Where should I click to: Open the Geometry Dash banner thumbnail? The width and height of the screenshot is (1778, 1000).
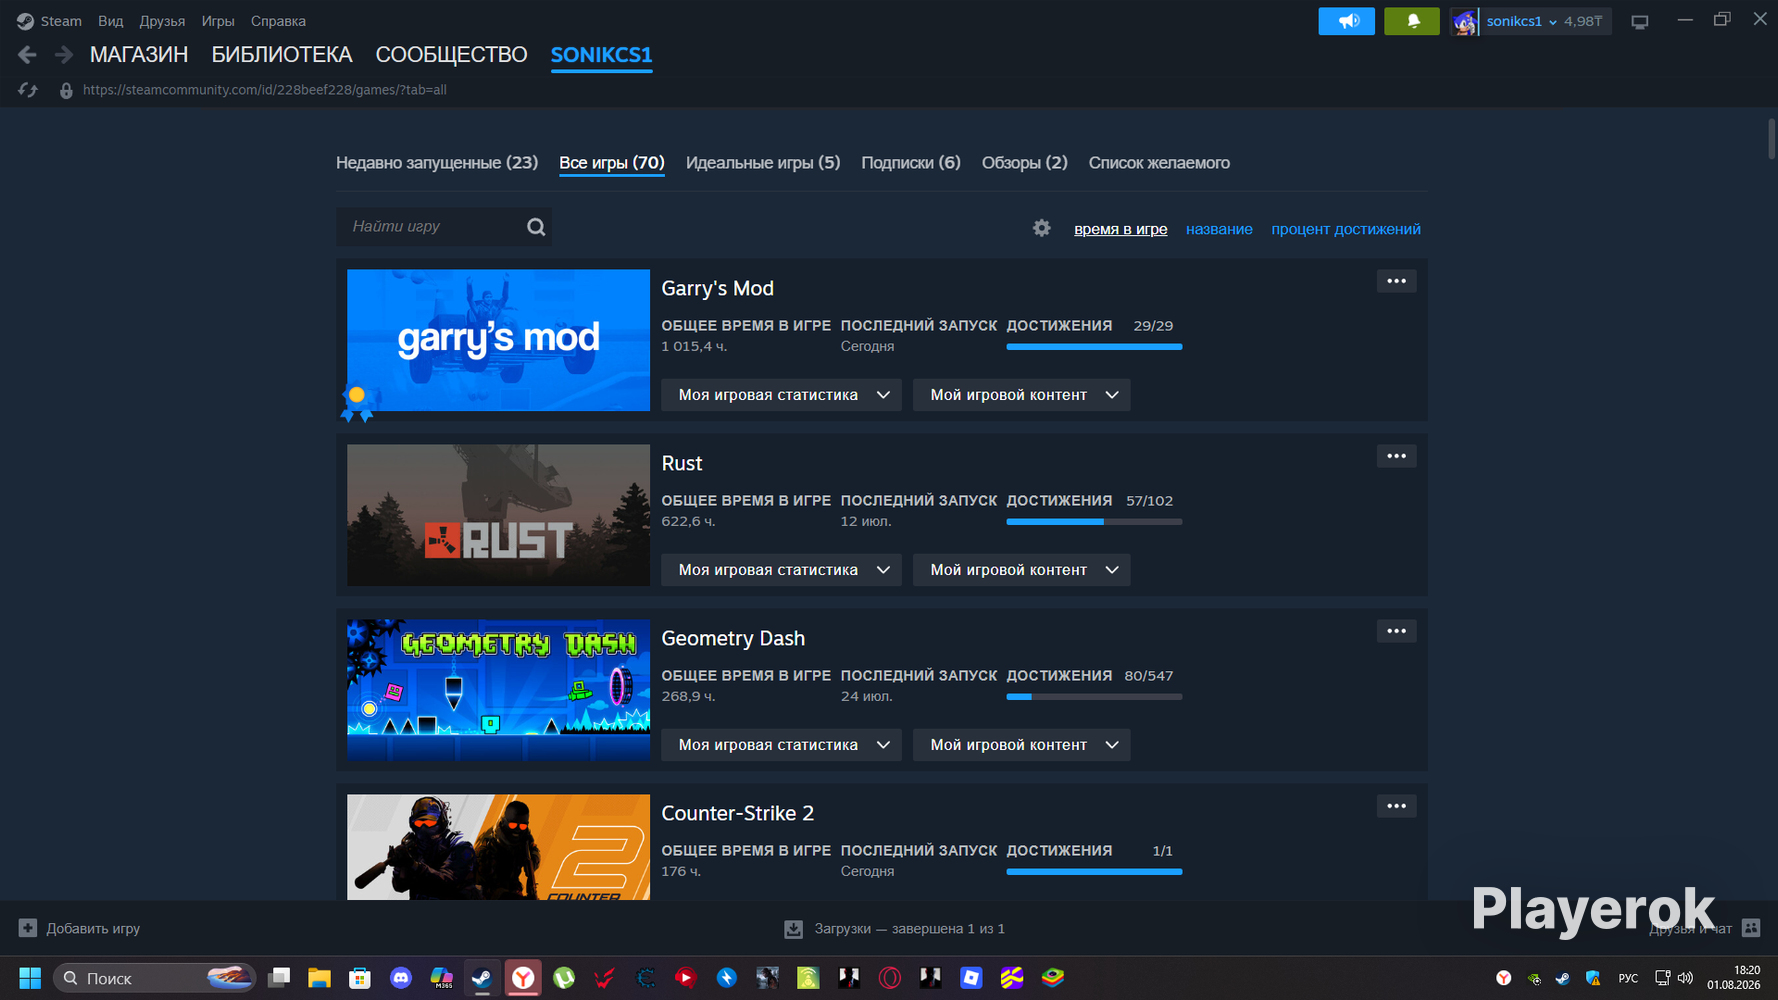498,691
